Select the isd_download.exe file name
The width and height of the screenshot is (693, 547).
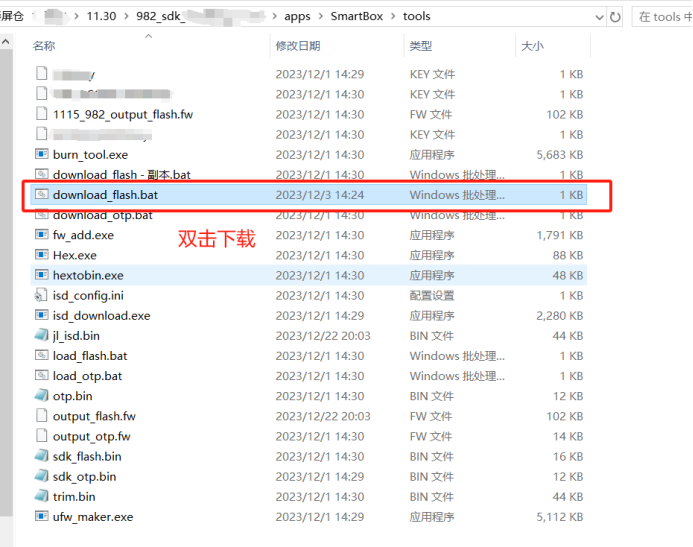click(101, 315)
